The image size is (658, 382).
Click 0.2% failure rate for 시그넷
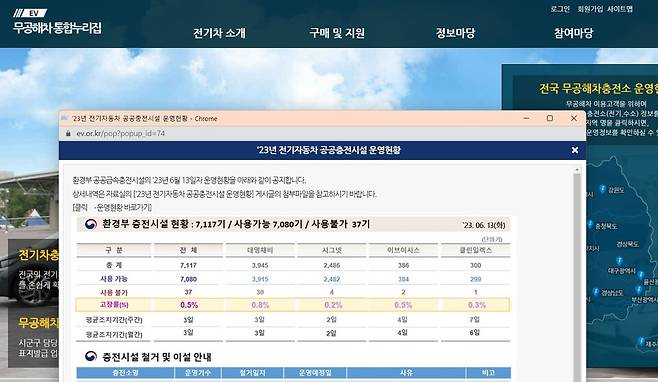(333, 305)
